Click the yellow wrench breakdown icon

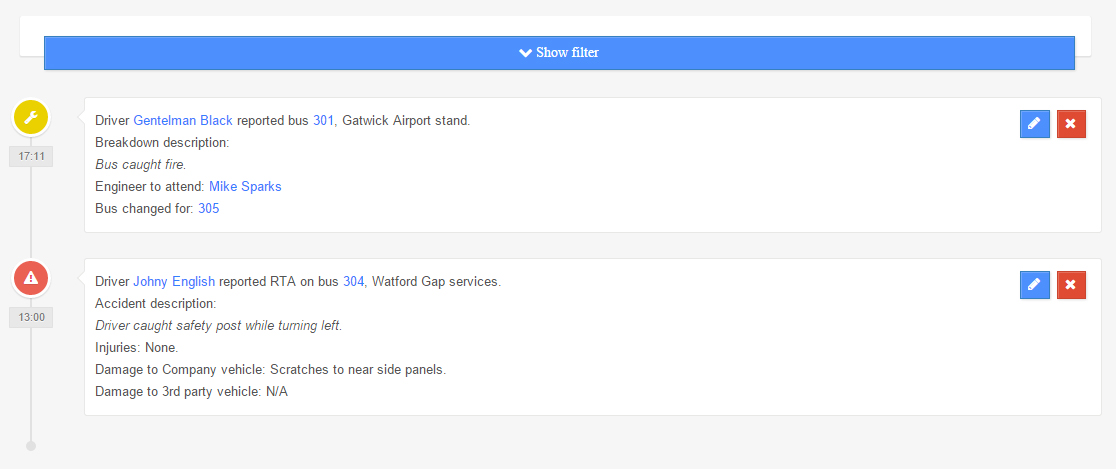coord(31,118)
